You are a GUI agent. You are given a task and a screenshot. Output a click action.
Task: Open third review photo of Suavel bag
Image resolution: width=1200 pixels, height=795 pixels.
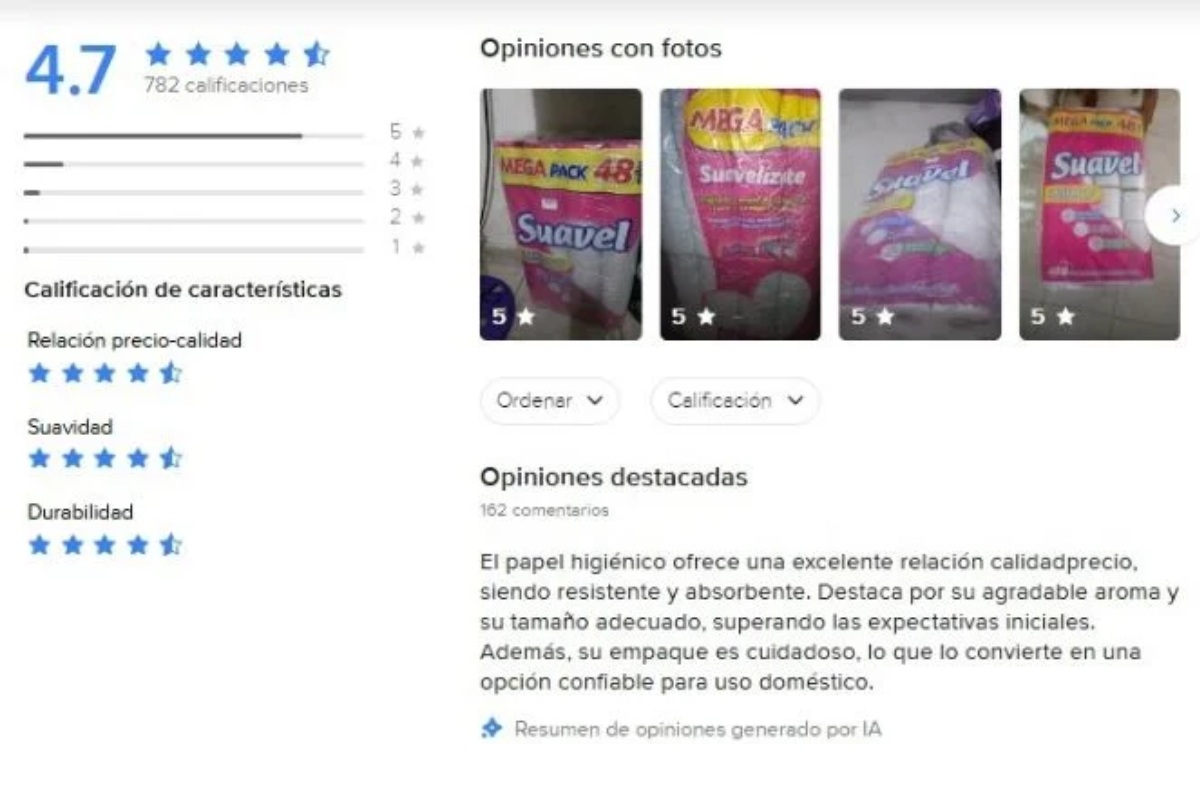920,214
